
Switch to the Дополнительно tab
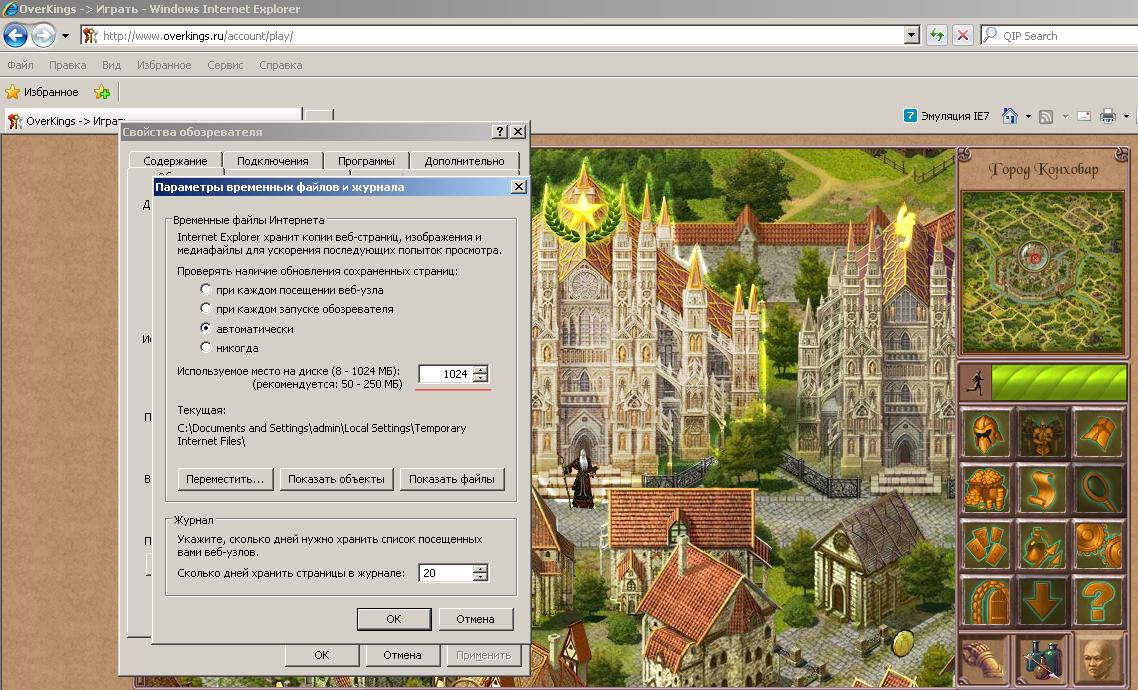pos(464,161)
